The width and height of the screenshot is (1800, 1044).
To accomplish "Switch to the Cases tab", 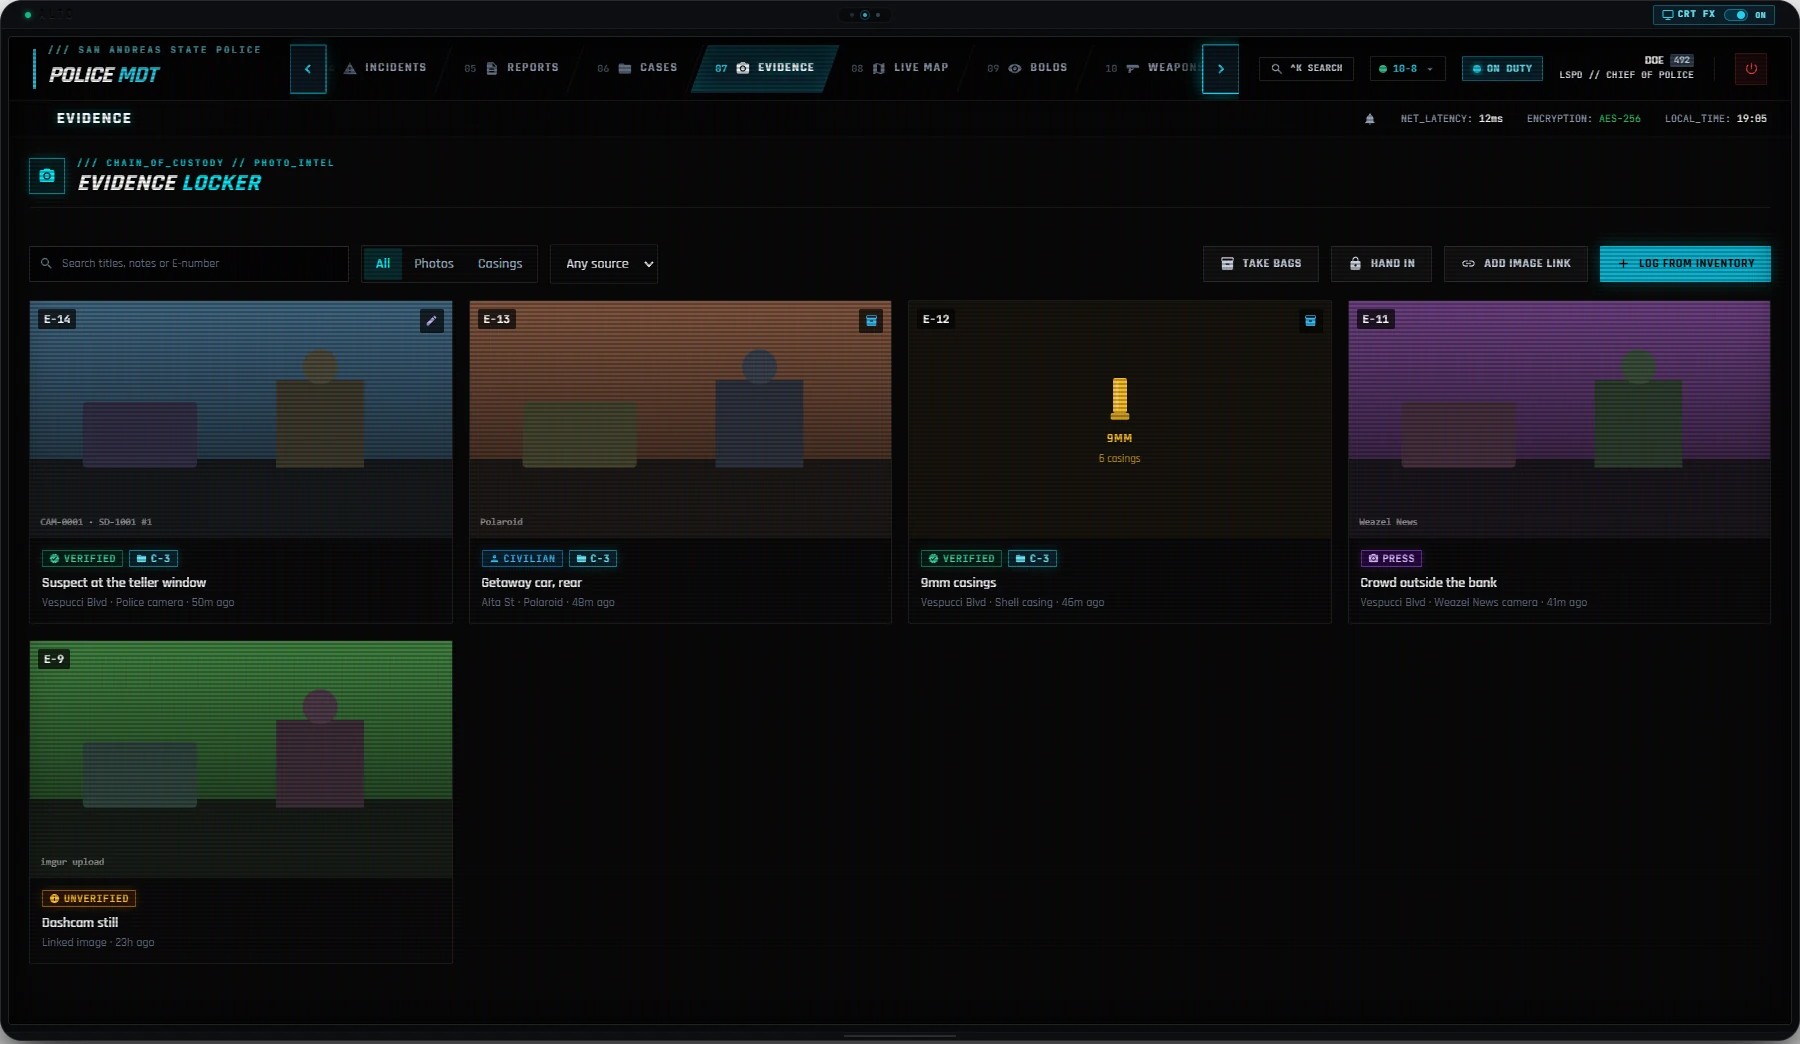I will pyautogui.click(x=637, y=68).
